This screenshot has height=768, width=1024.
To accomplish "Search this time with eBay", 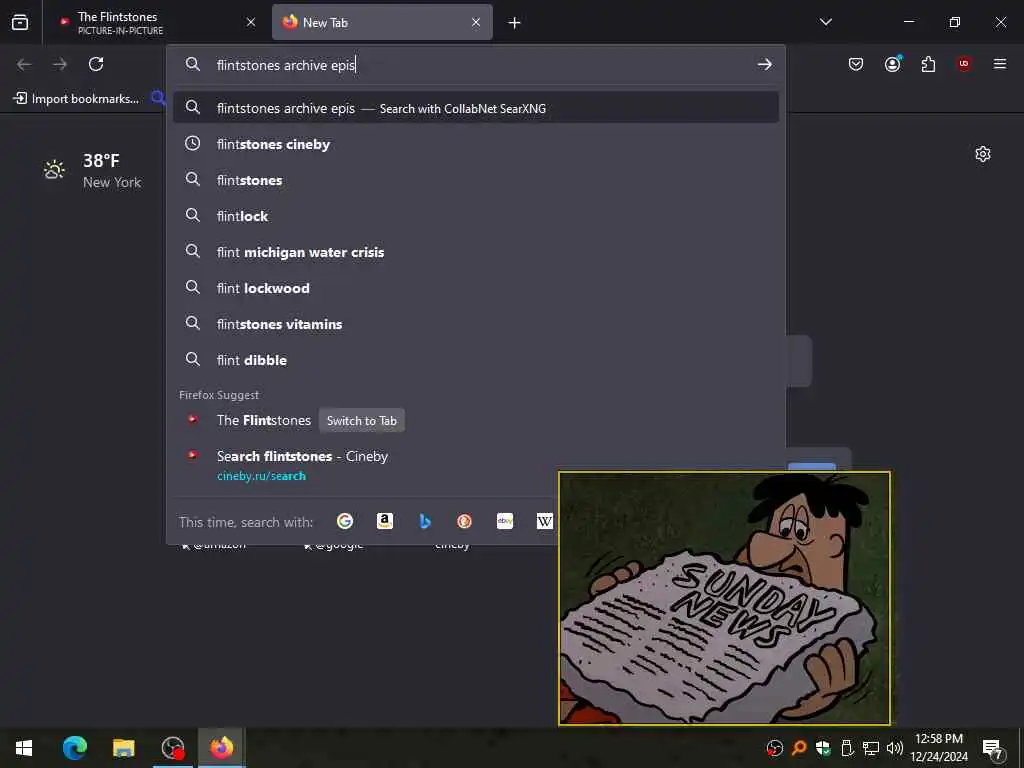I will point(505,521).
